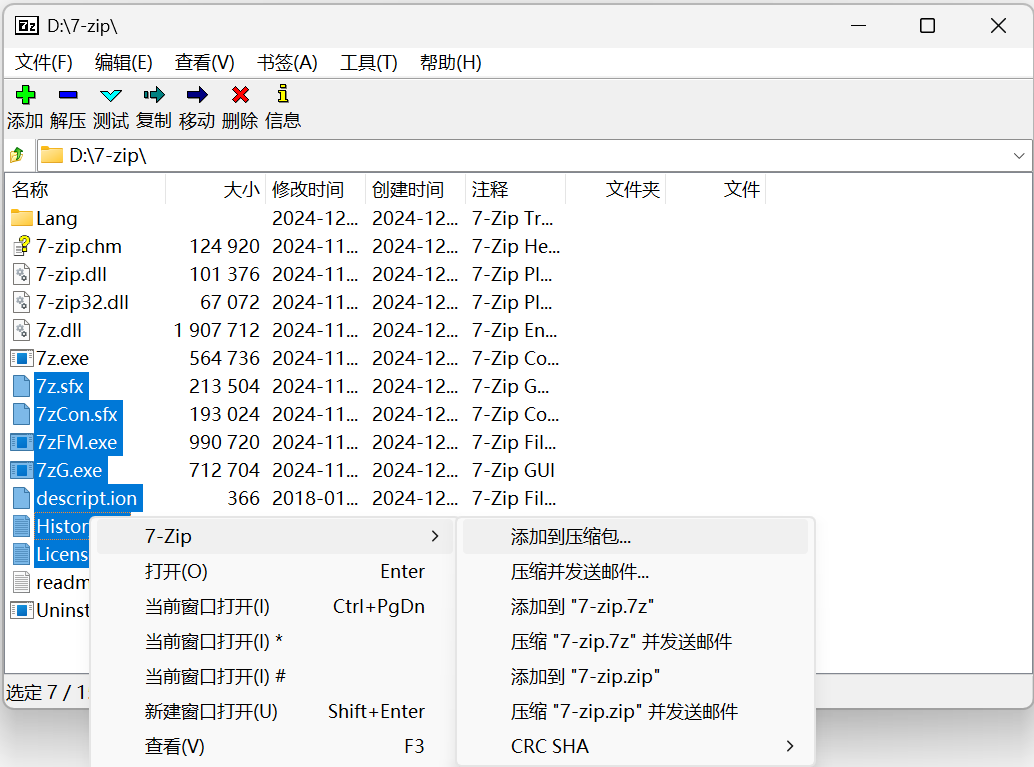1034x767 pixels.
Task: Expand the address bar path dropdown
Action: (x=1019, y=156)
